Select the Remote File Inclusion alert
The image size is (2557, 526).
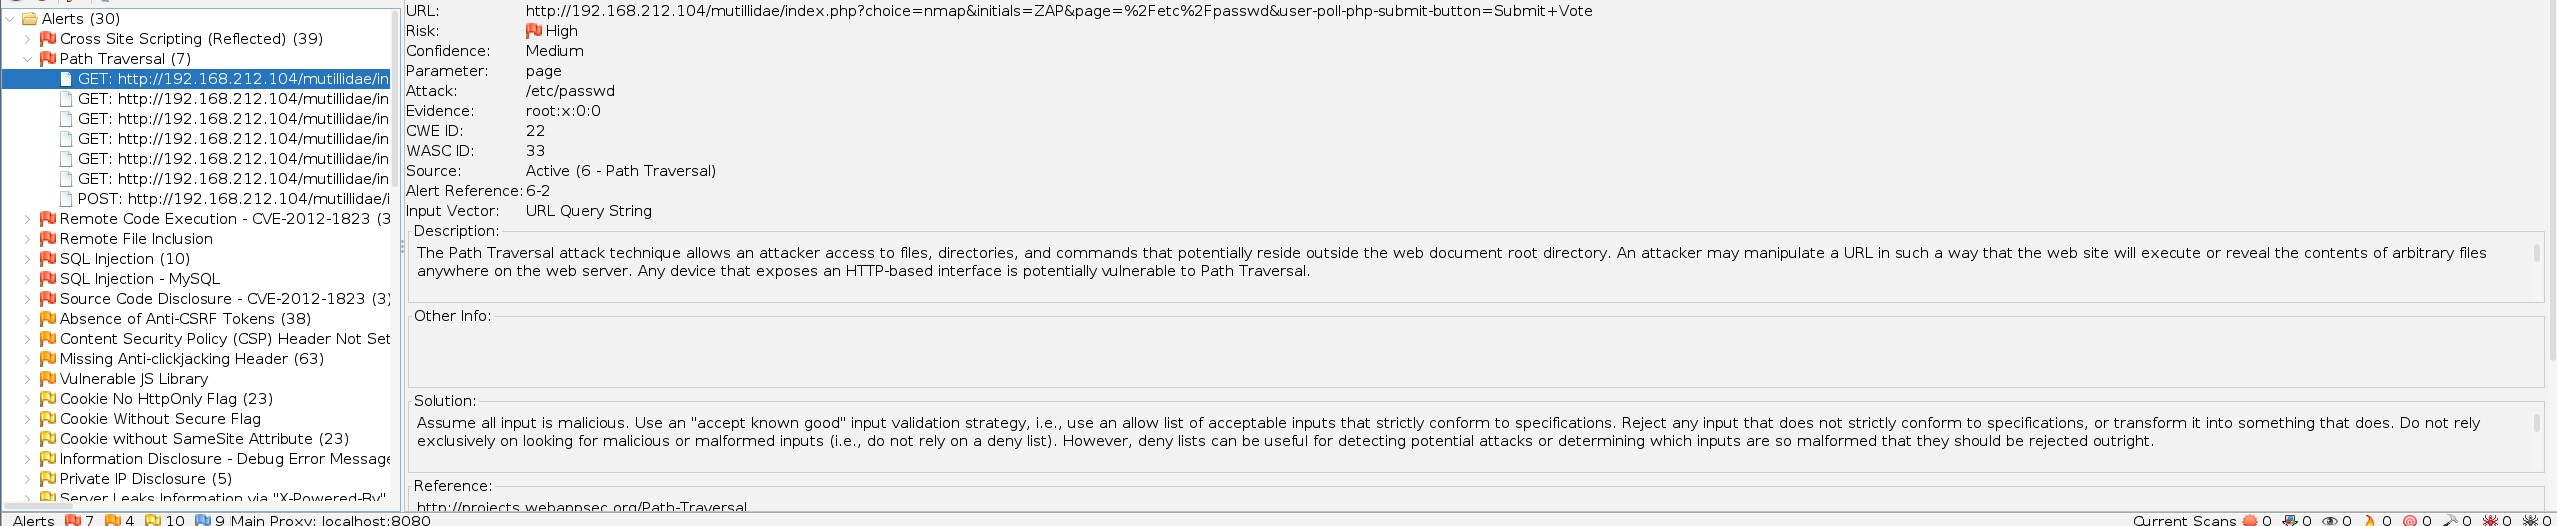tap(136, 239)
